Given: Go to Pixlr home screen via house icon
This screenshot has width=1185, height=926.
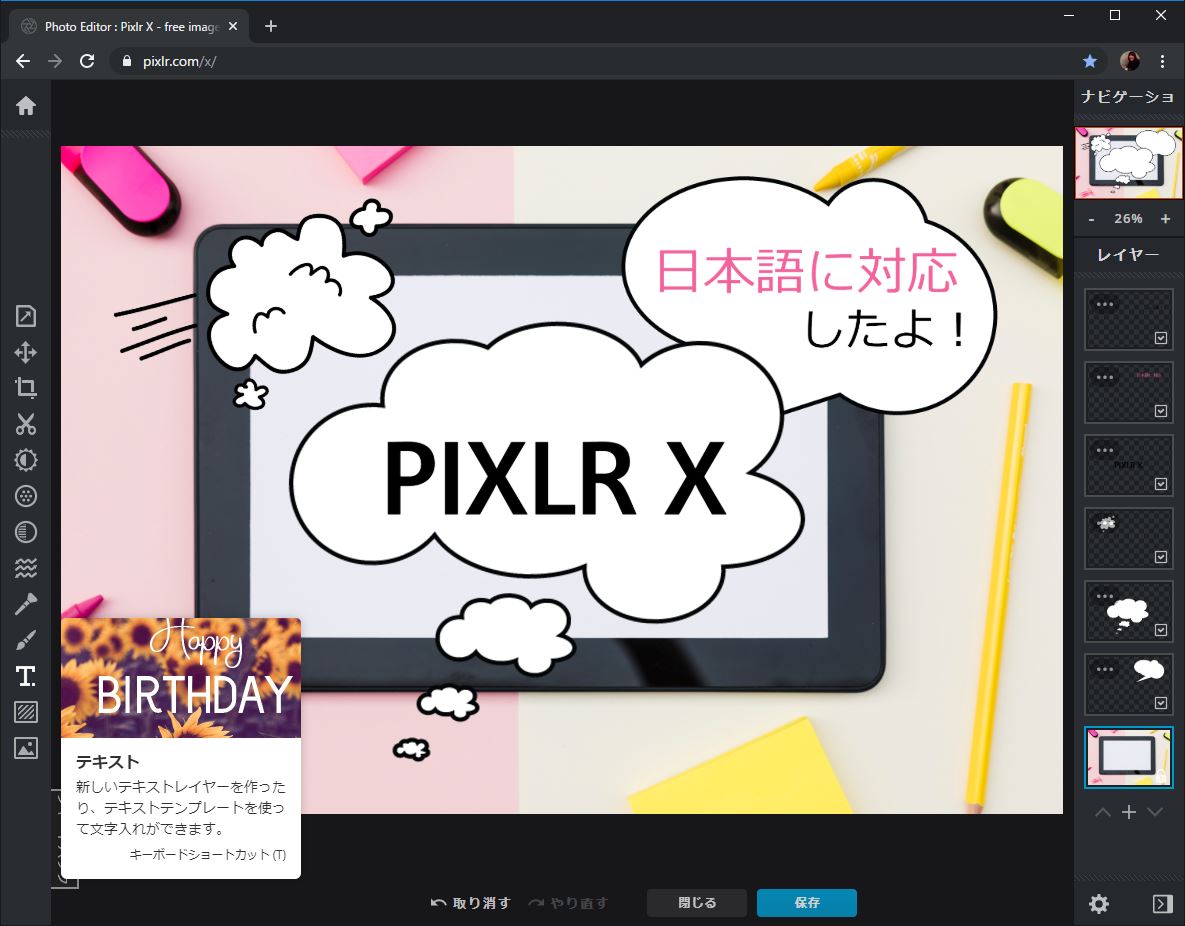Looking at the screenshot, I should click(x=26, y=106).
